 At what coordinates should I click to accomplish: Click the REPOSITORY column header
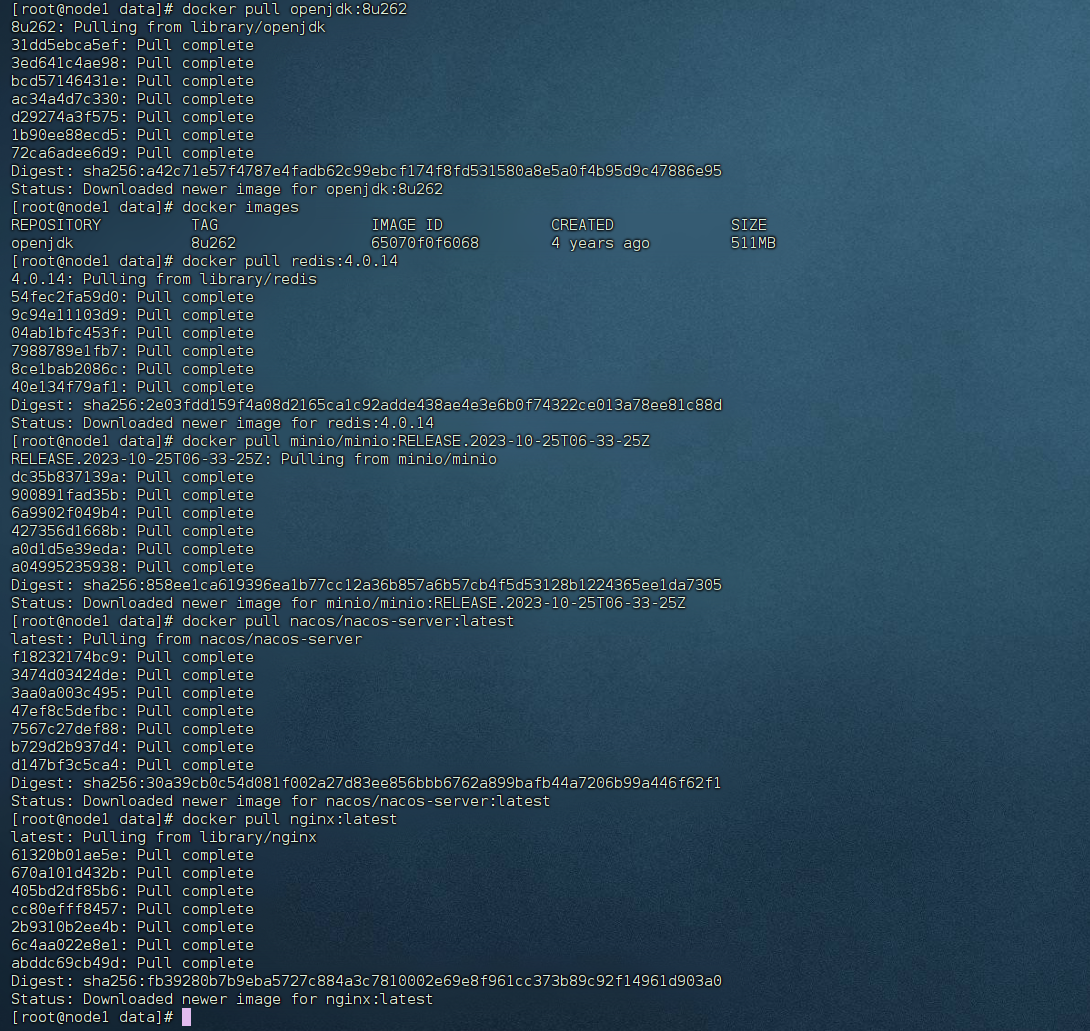[x=56, y=226]
